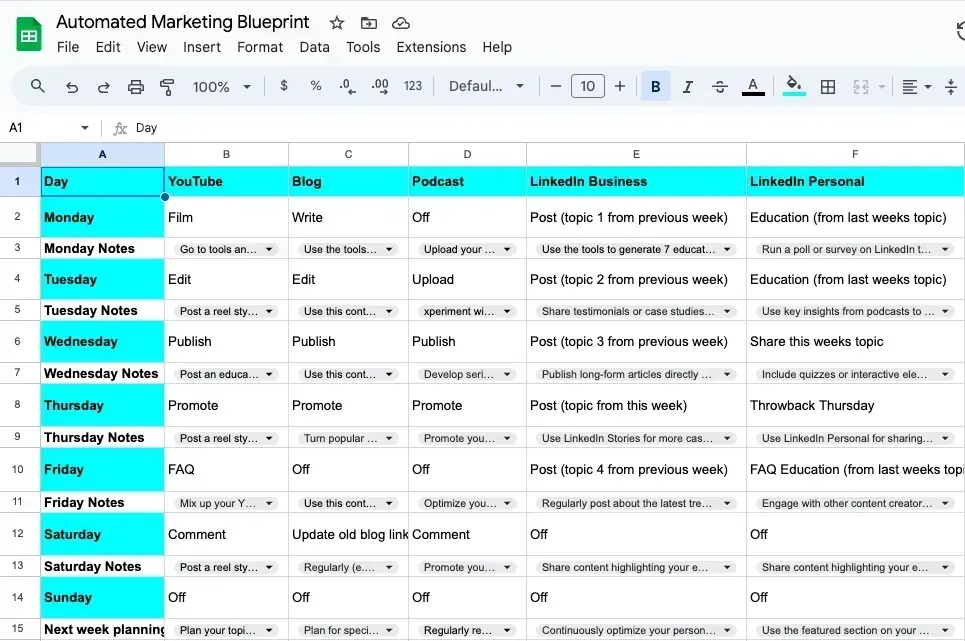Viewport: 965px width, 641px height.
Task: Select the Update old blog link cell
Action: point(348,534)
